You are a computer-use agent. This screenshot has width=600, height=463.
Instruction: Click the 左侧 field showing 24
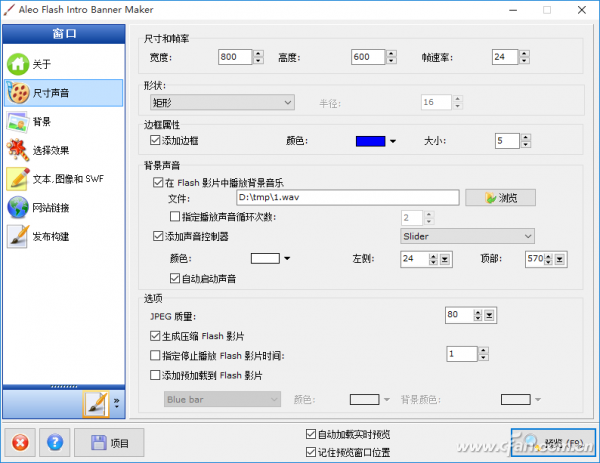[x=414, y=259]
